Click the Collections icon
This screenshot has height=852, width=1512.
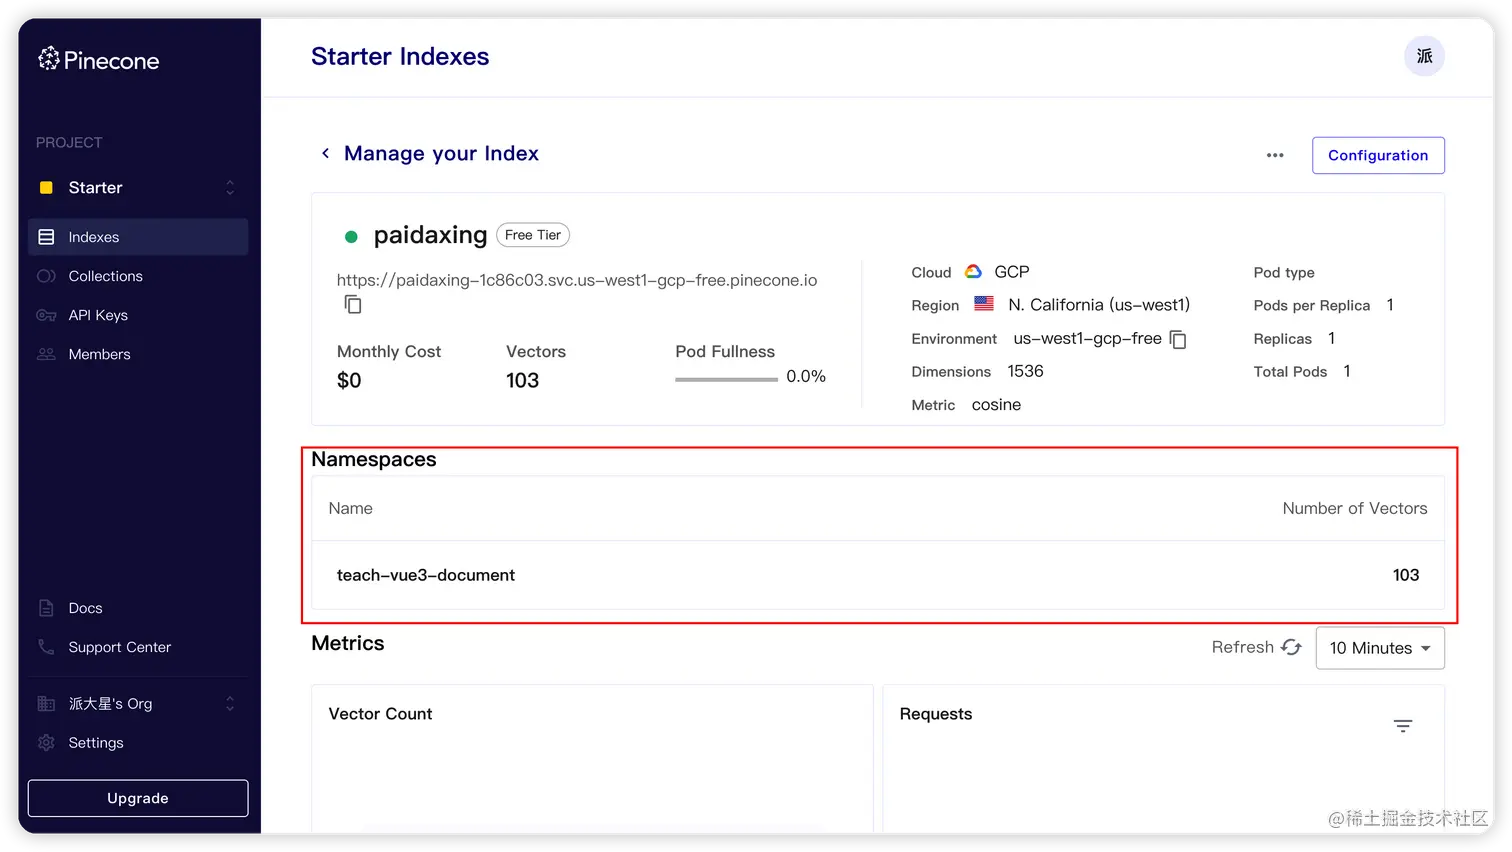[x=46, y=276]
